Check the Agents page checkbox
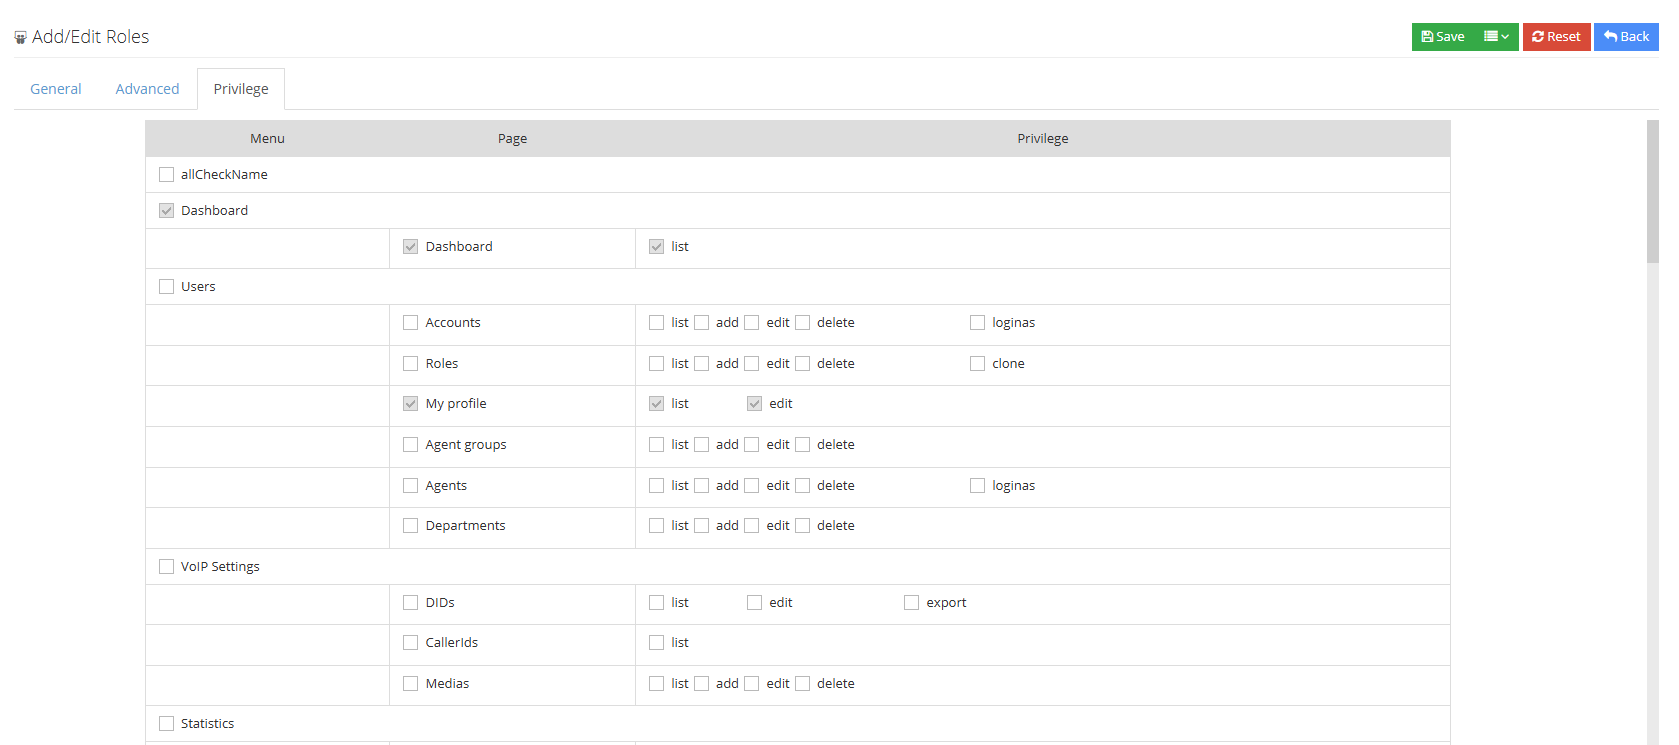This screenshot has width=1679, height=745. pyautogui.click(x=410, y=486)
